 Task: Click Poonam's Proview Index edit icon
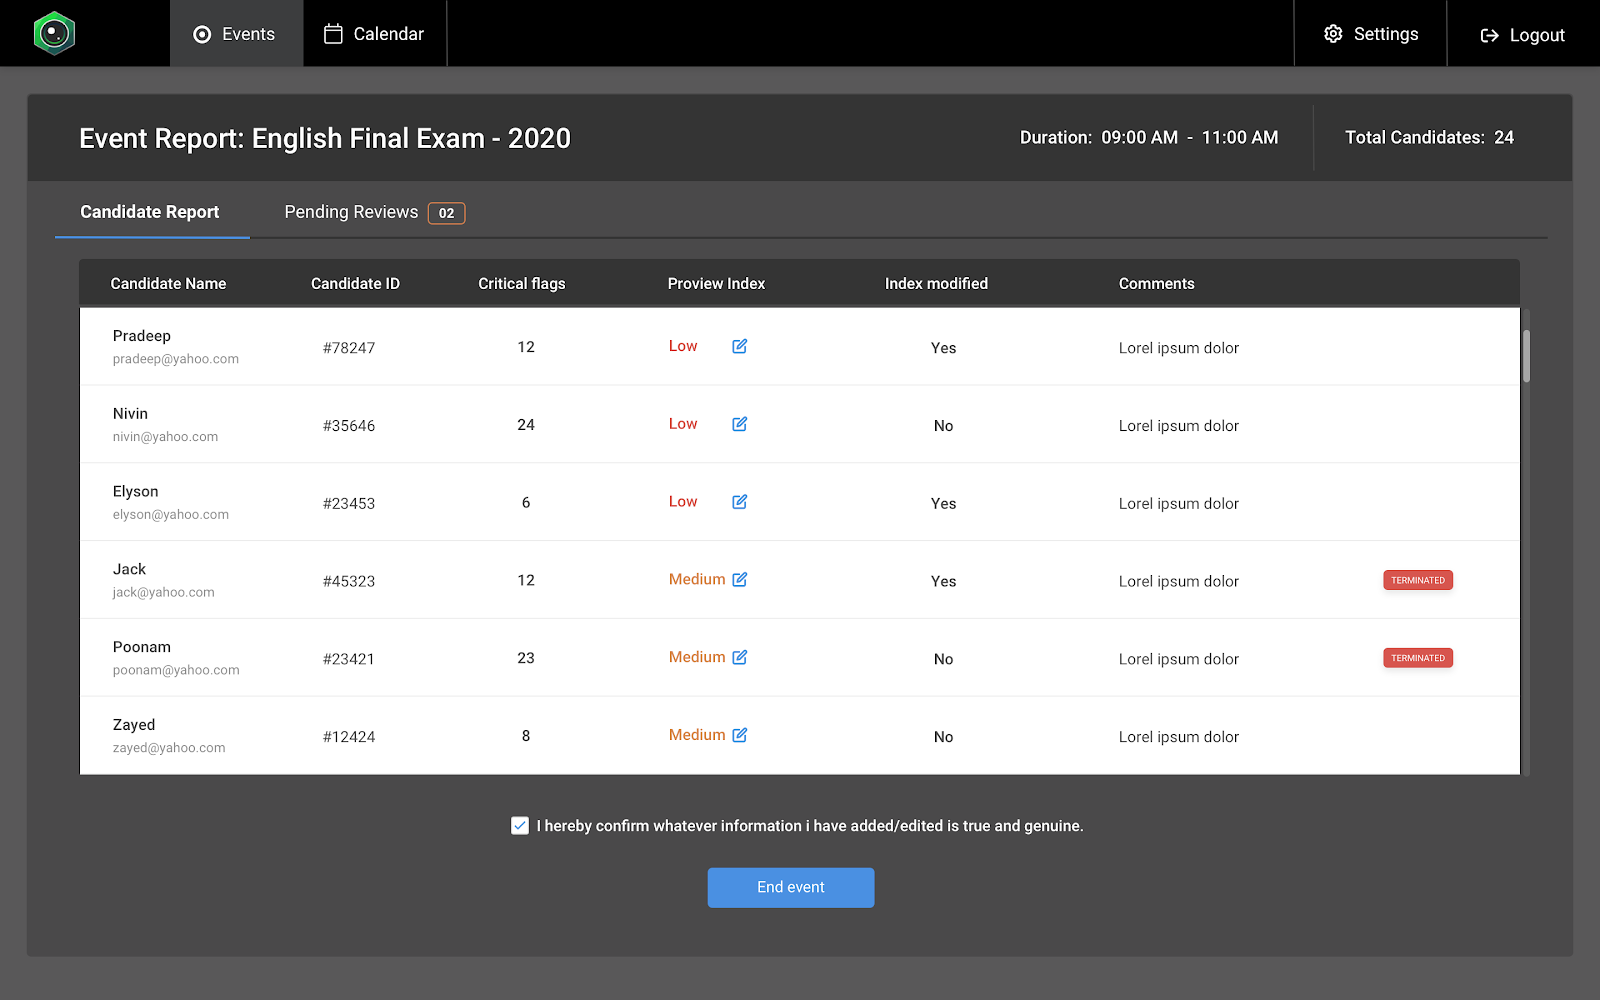click(739, 657)
